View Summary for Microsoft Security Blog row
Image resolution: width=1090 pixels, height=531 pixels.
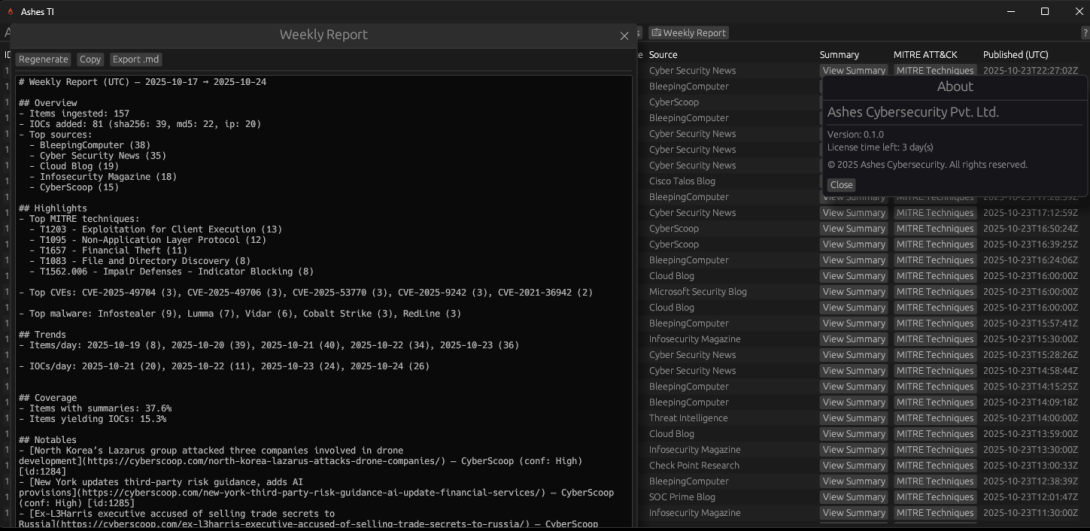tap(853, 292)
